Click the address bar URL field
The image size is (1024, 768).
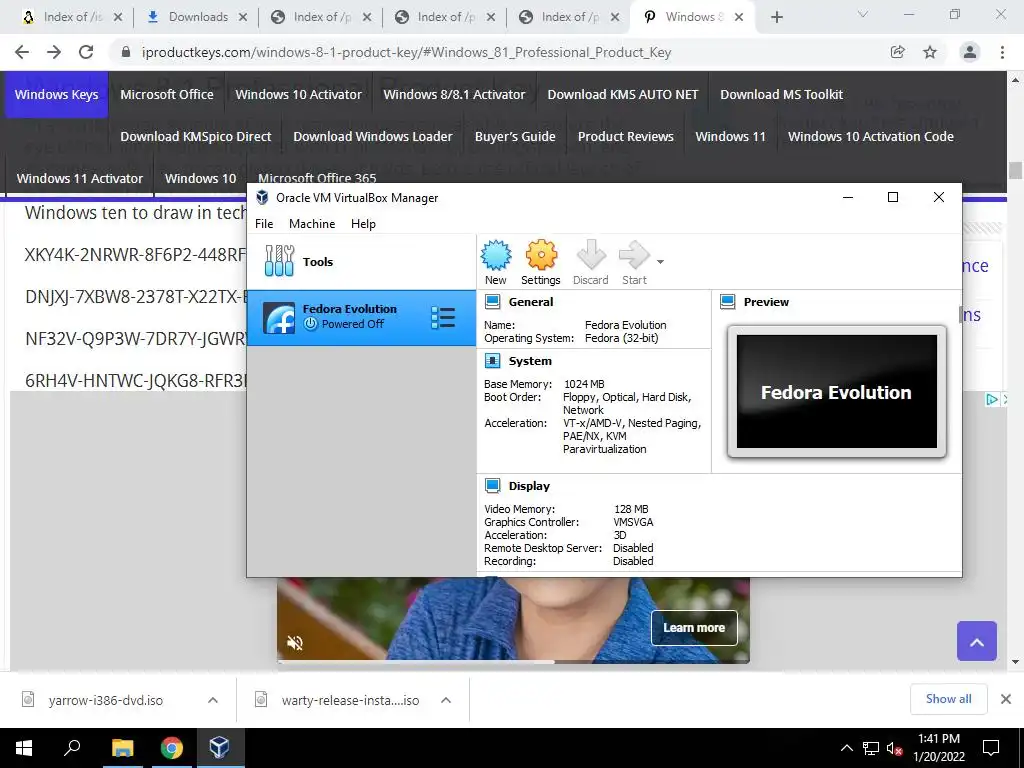406,52
